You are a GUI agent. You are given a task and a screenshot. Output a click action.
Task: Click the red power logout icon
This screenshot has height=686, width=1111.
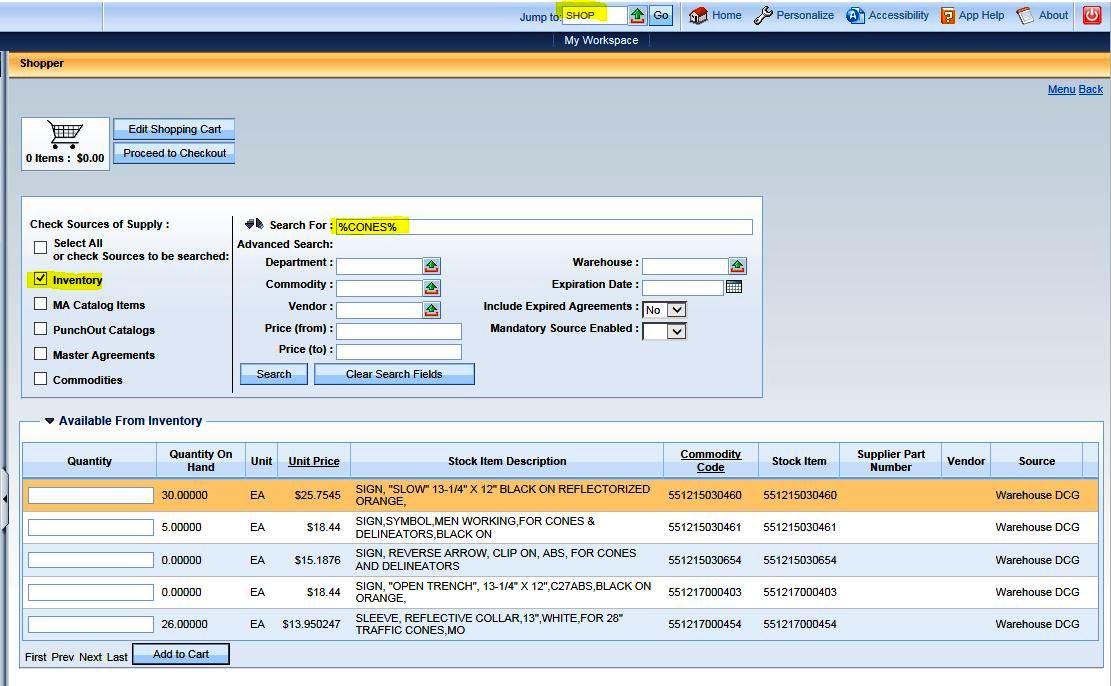[x=1091, y=15]
